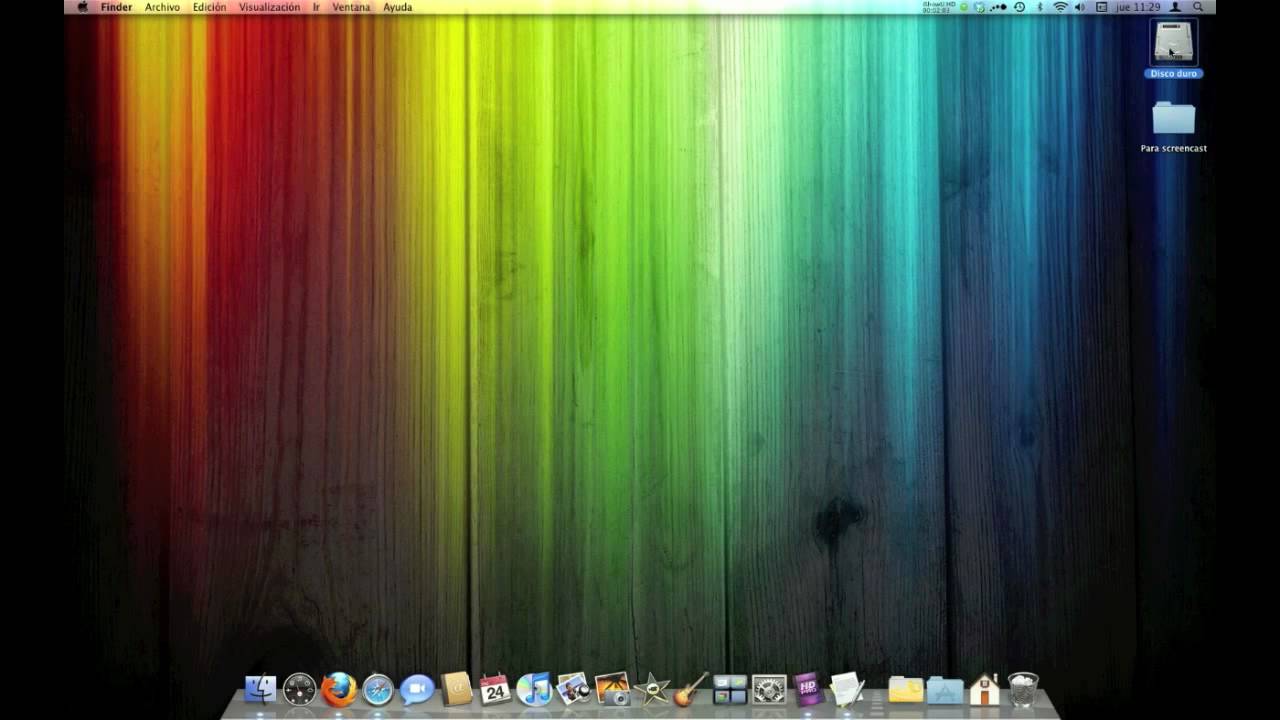Launch iMovie star icon in dock
This screenshot has height=720, width=1280.
coord(652,689)
